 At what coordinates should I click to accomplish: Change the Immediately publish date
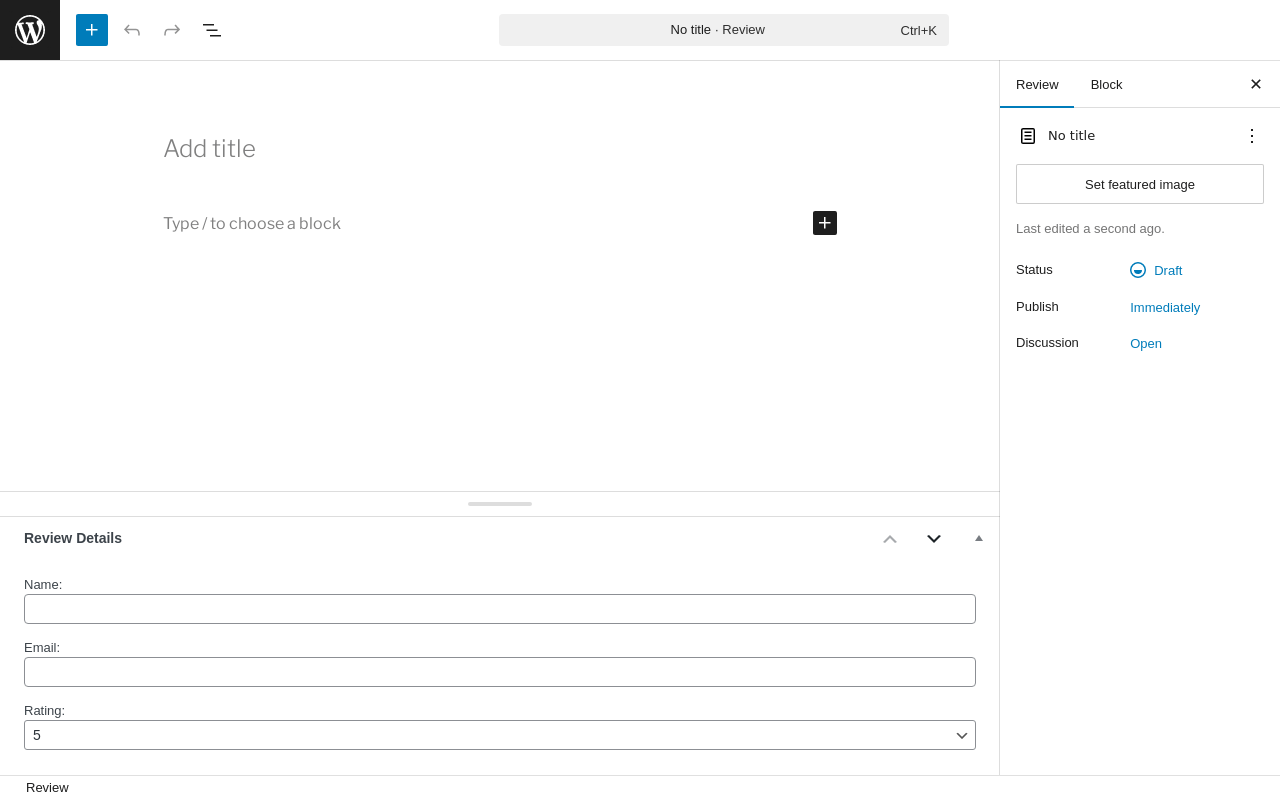tap(1165, 307)
